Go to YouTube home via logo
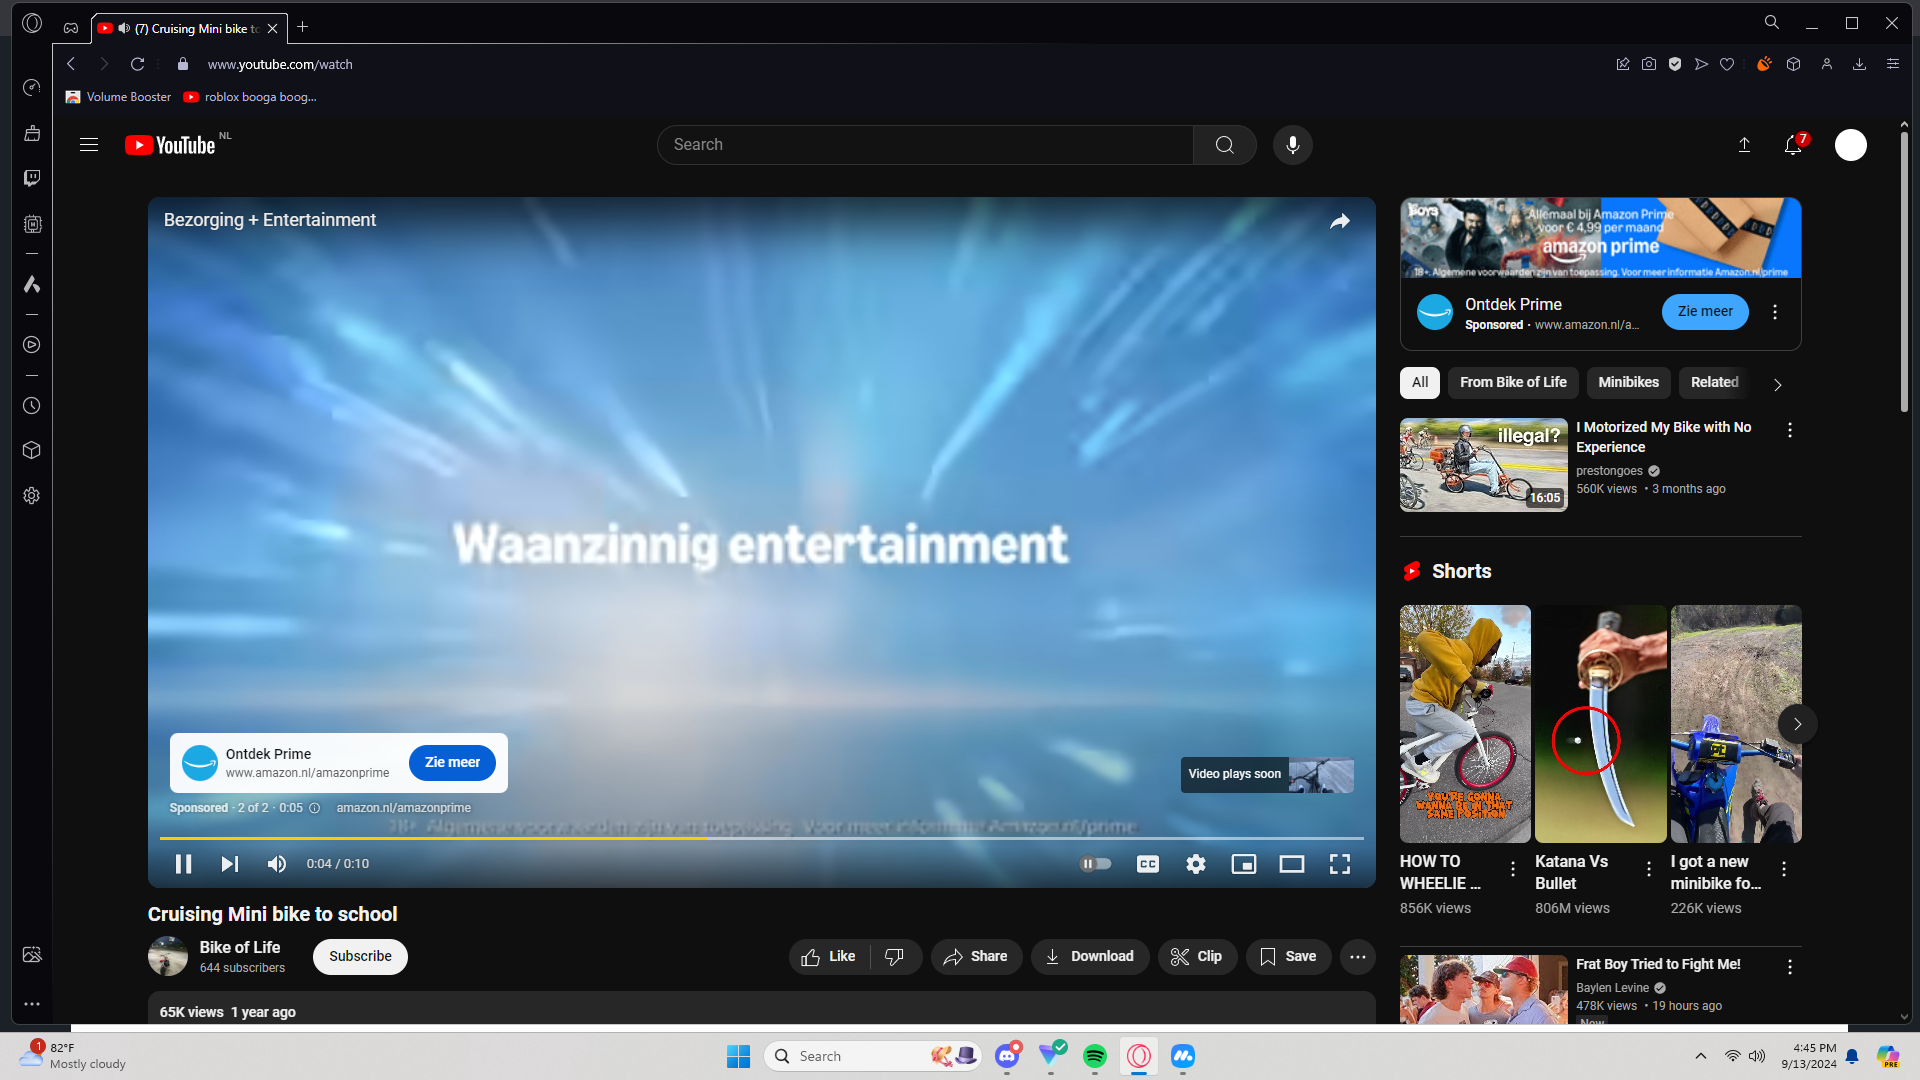 coord(171,145)
